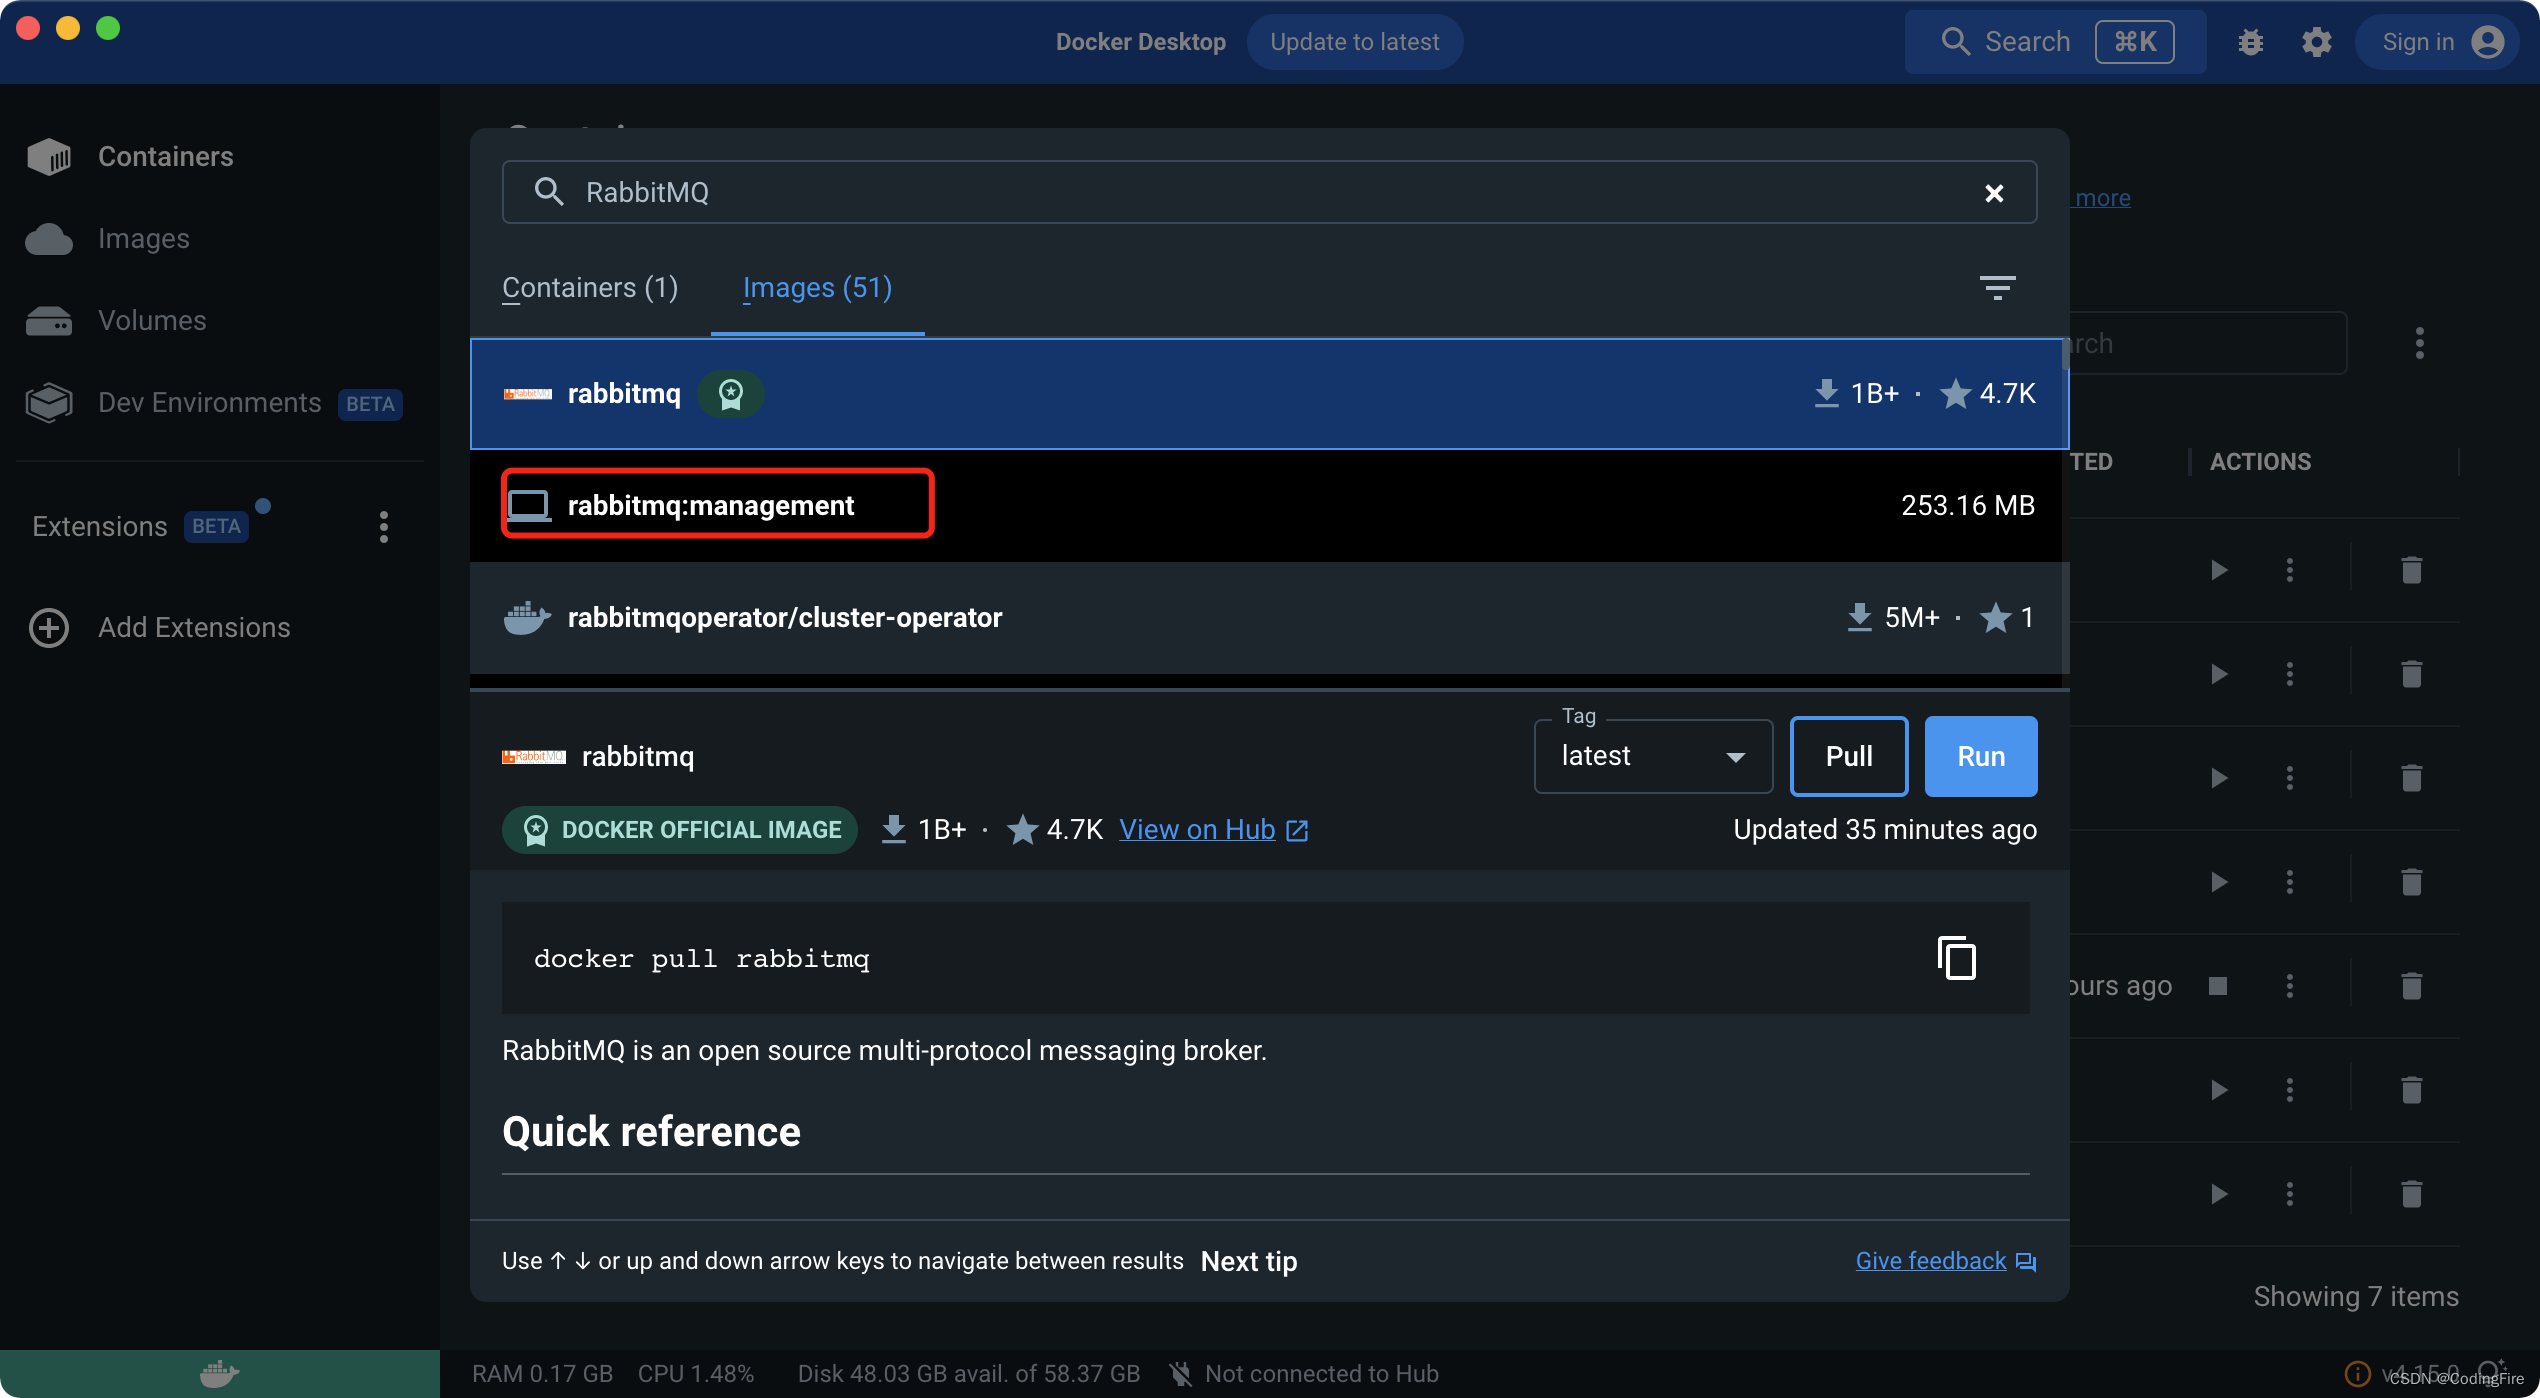The height and width of the screenshot is (1398, 2540).
Task: Open Dev Environments in sidebar
Action: click(x=213, y=403)
